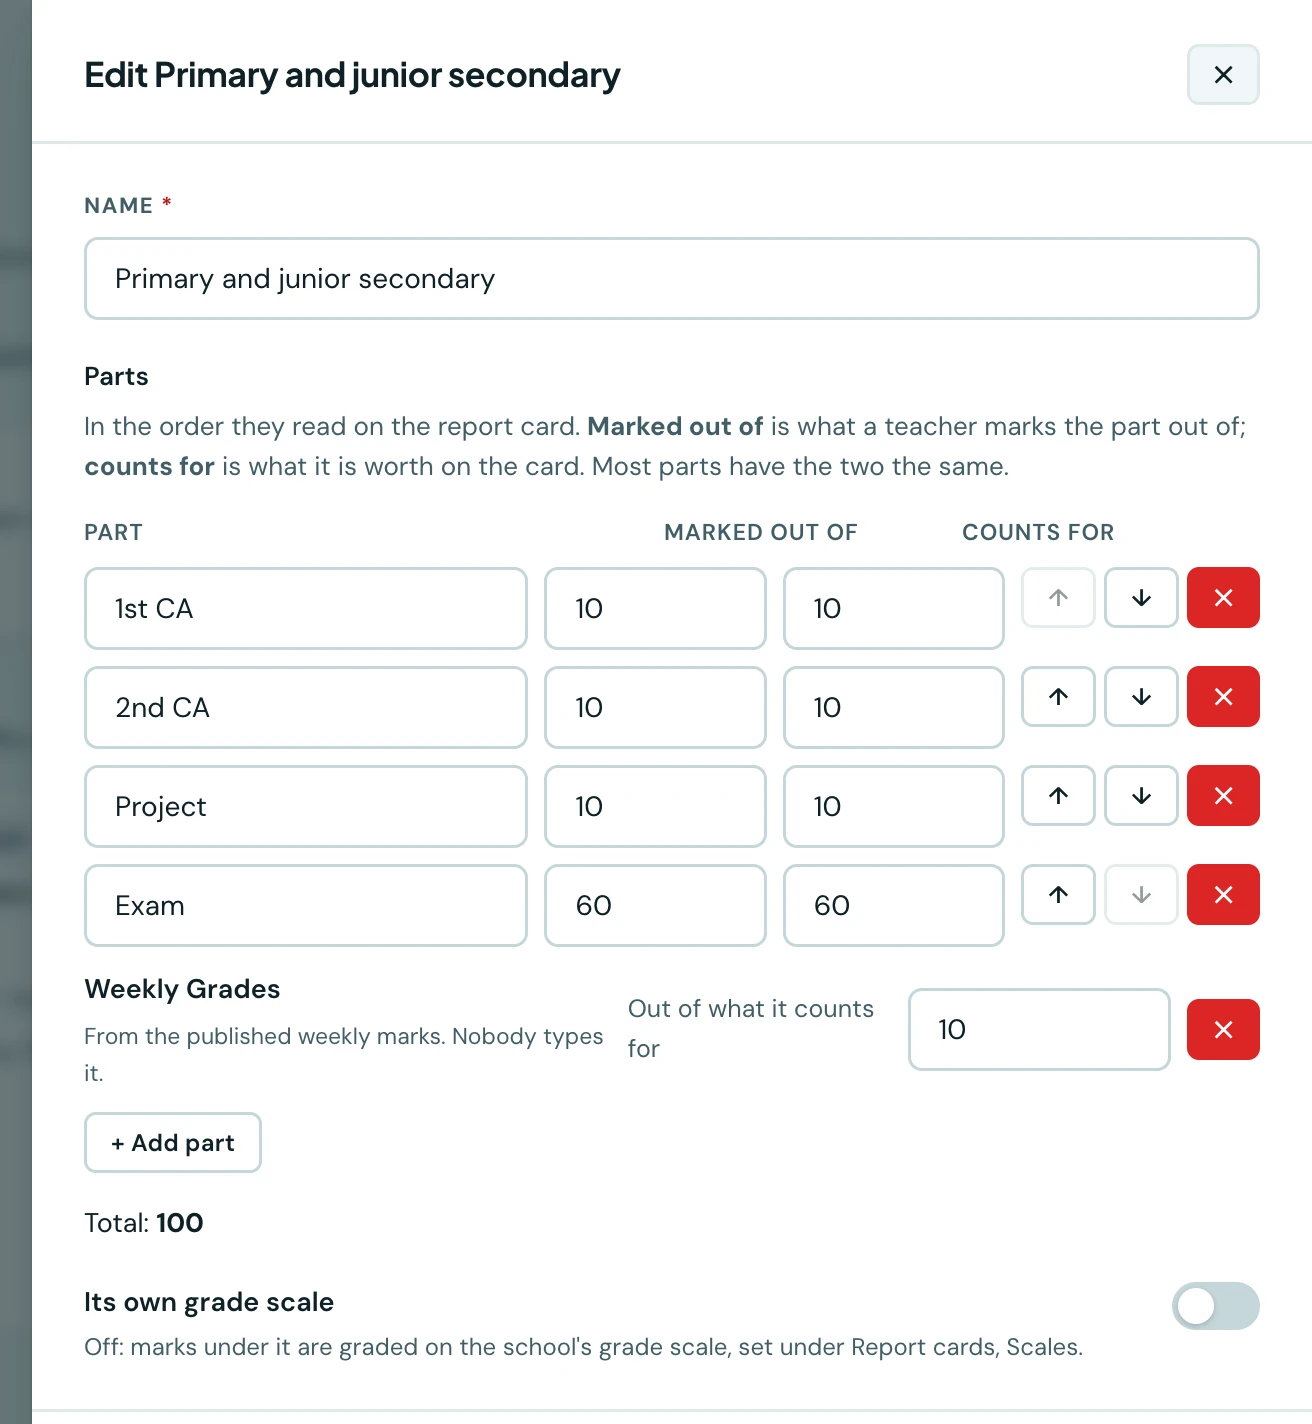
Task: Click the Weekly Grades counts for field
Action: click(x=1039, y=1030)
